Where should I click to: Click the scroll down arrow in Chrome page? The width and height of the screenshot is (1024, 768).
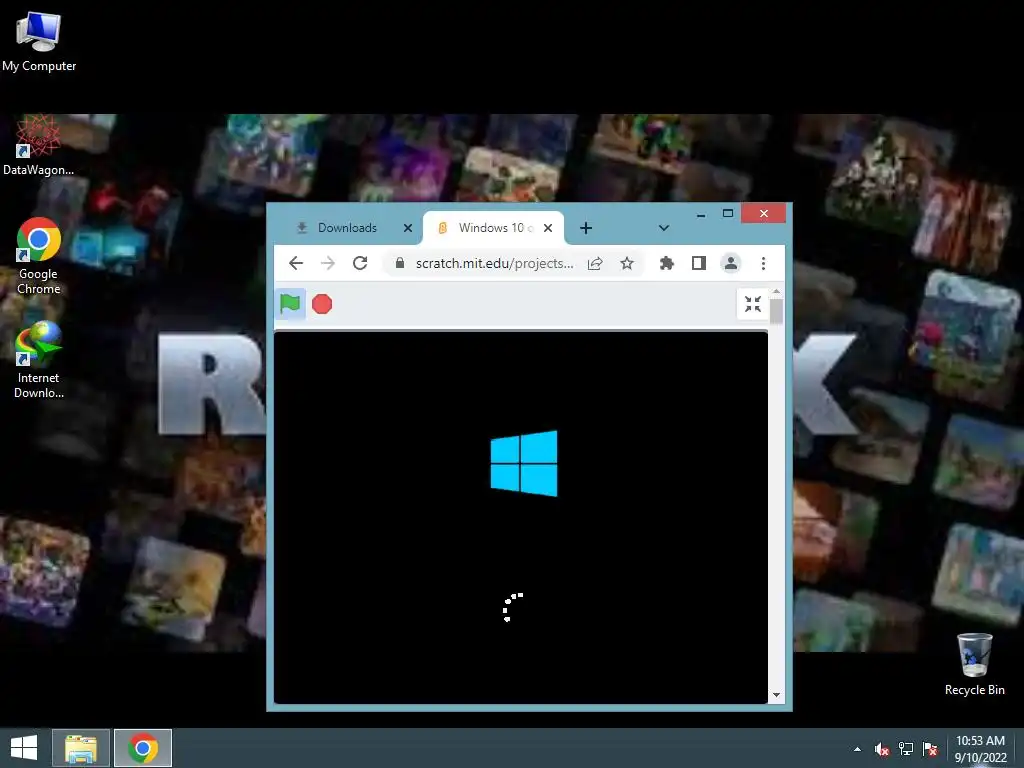(x=776, y=695)
